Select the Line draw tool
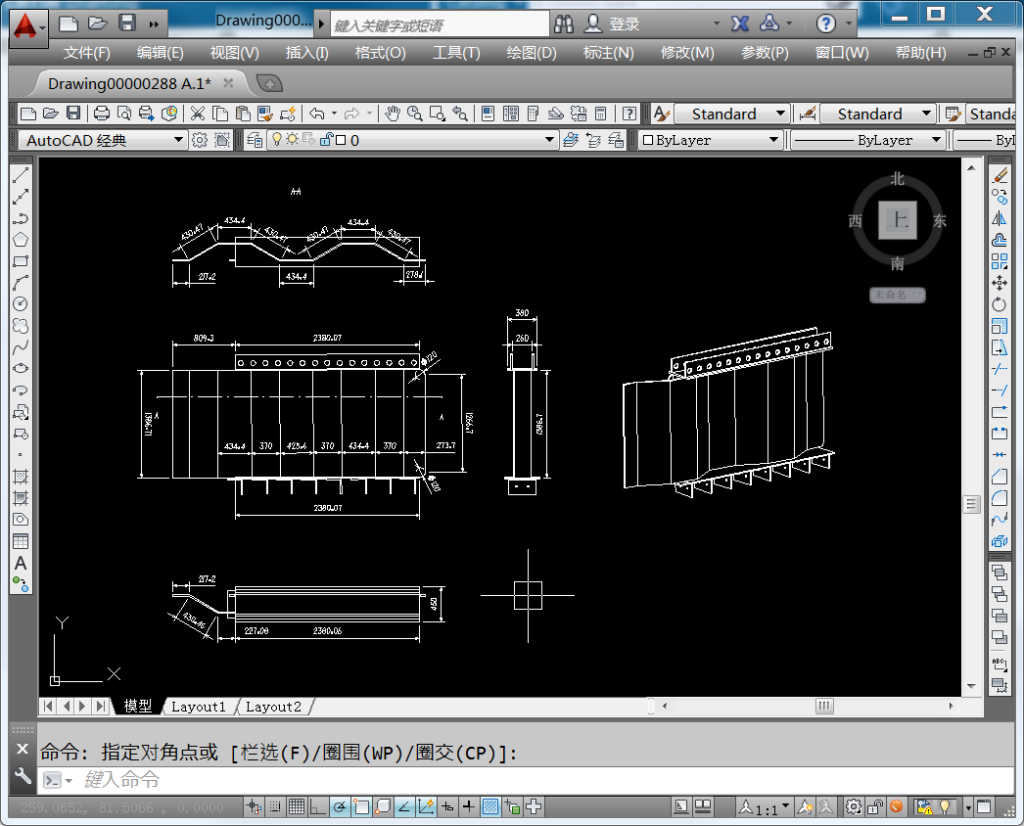Screen dimensions: 1024x826 (x=20, y=176)
